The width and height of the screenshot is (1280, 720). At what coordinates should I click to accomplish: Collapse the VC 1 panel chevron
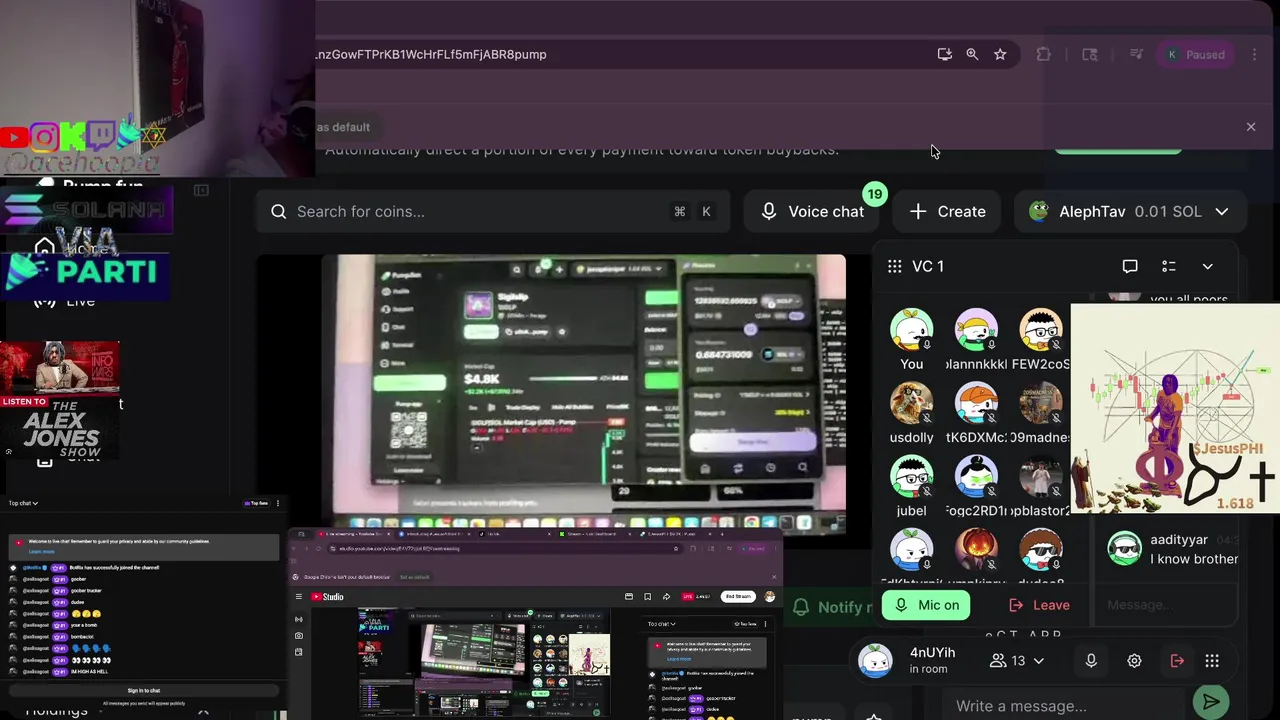(1207, 267)
